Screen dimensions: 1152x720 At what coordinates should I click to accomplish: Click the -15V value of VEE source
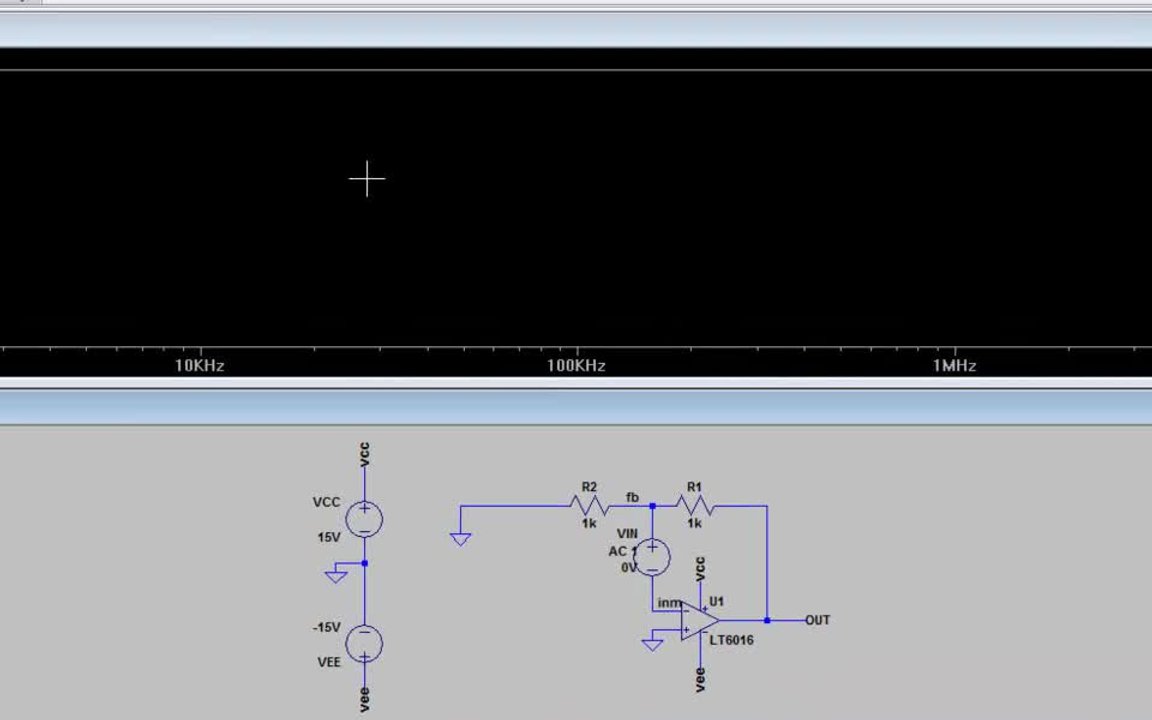coord(327,627)
